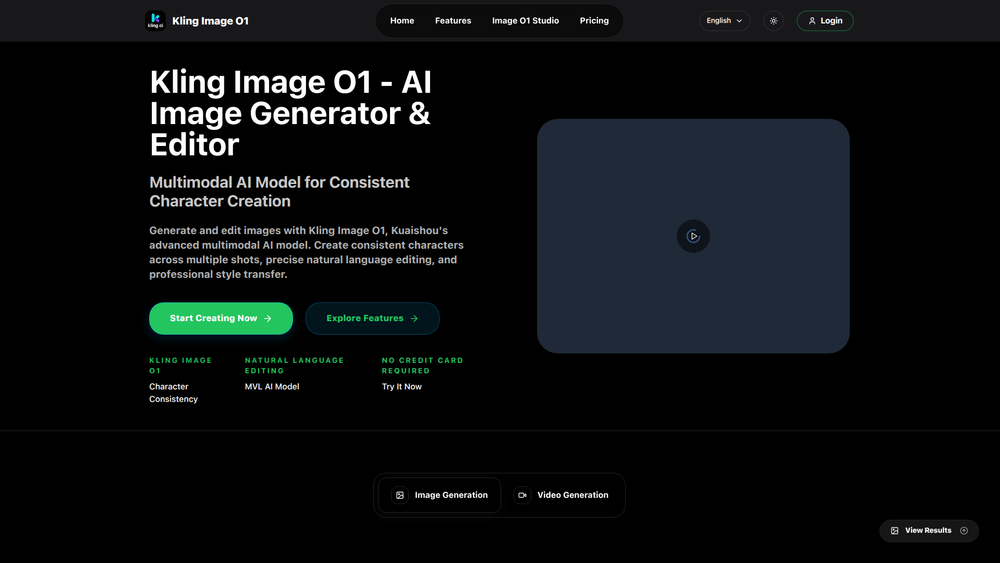
Task: Open Image O1 Studio page
Action: point(526,20)
